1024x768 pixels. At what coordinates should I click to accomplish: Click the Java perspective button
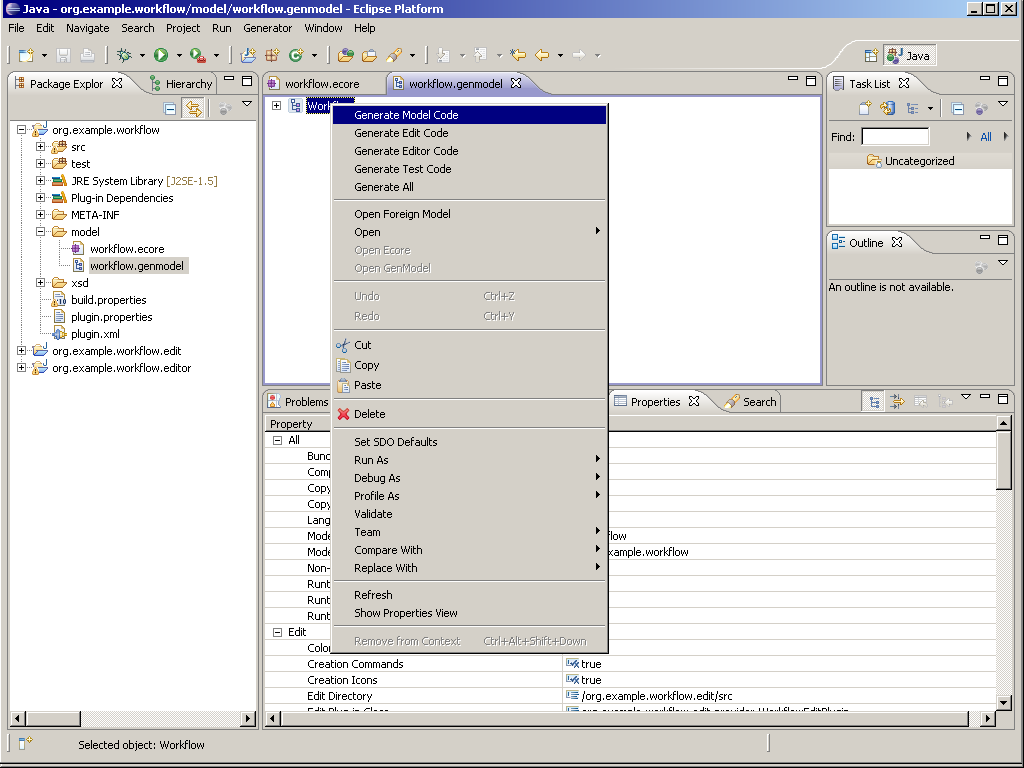click(909, 56)
